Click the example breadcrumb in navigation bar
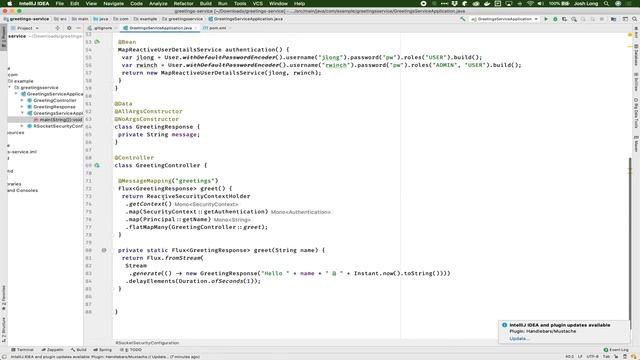The height and width of the screenshot is (360, 640). (145, 19)
